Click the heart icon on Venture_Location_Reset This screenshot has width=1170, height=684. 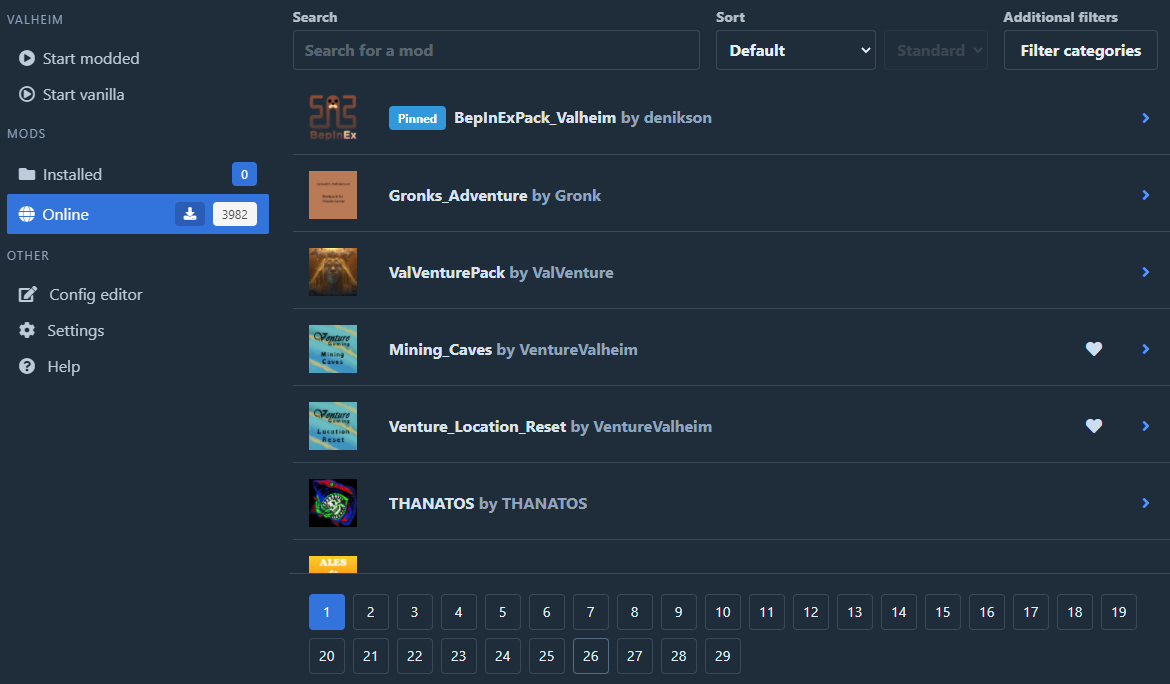point(1094,426)
